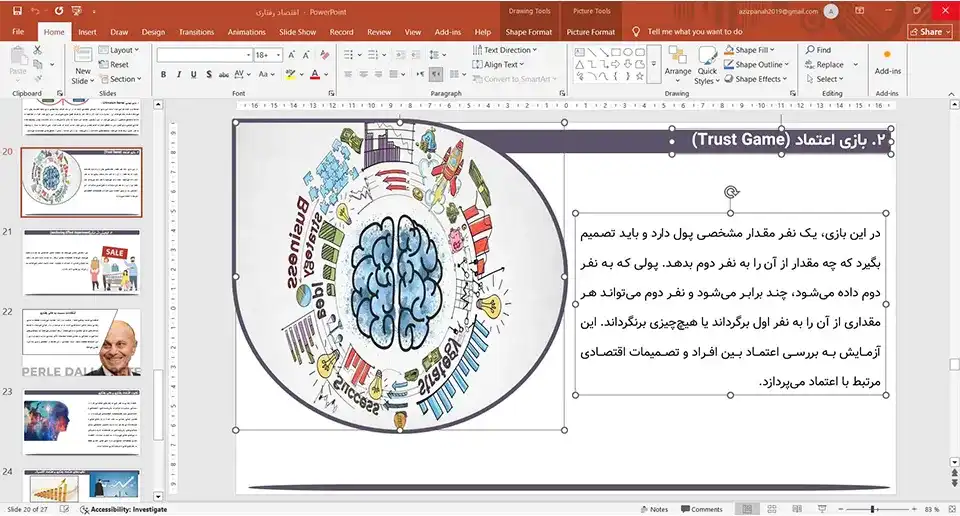Open the font size dropdown showing 18+
This screenshot has width=960, height=516.
[x=268, y=55]
